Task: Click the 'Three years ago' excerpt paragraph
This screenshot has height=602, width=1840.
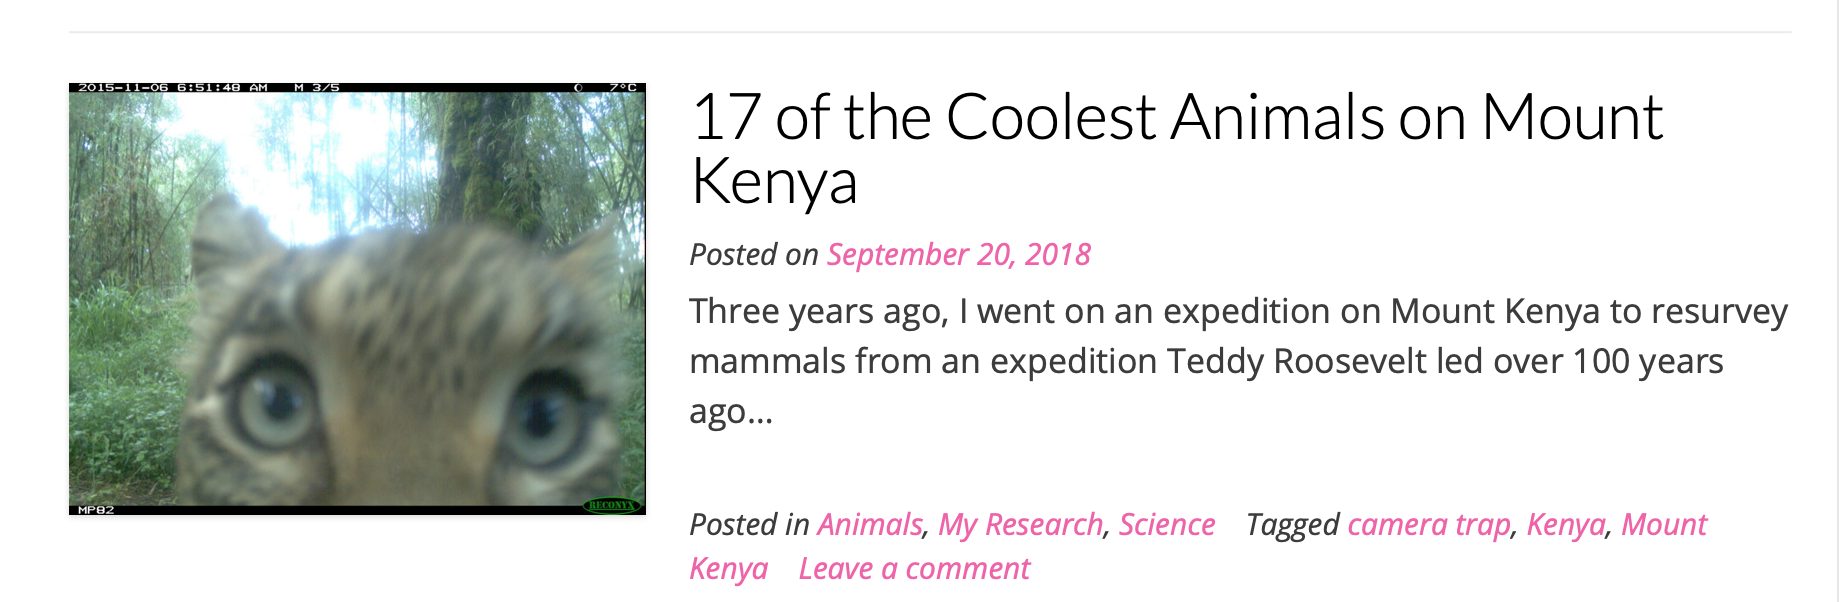Action: 1238,361
